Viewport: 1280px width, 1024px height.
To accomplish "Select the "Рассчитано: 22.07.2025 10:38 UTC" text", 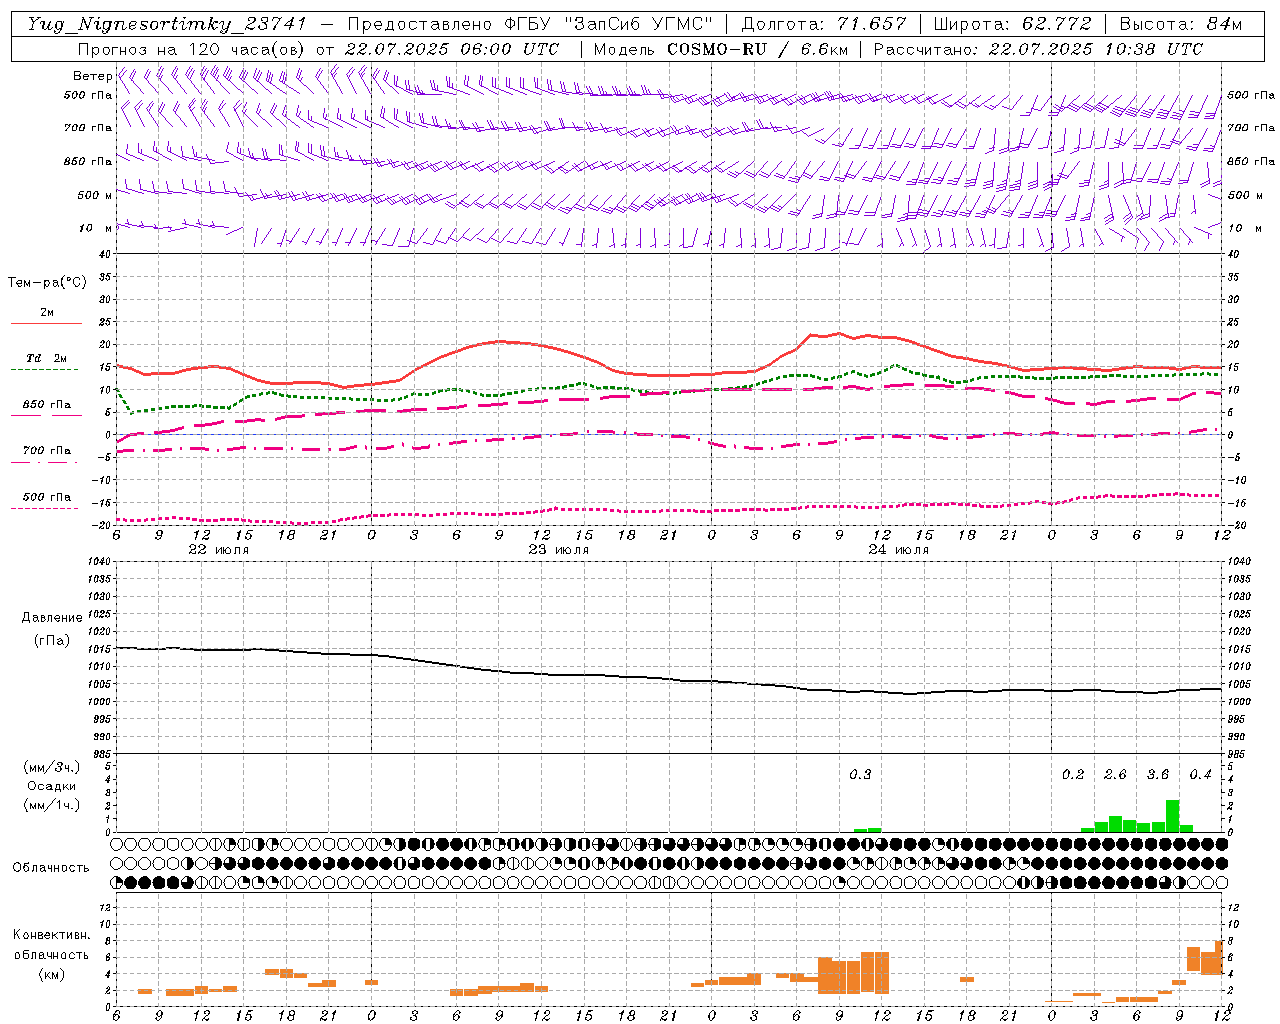I will [1038, 49].
